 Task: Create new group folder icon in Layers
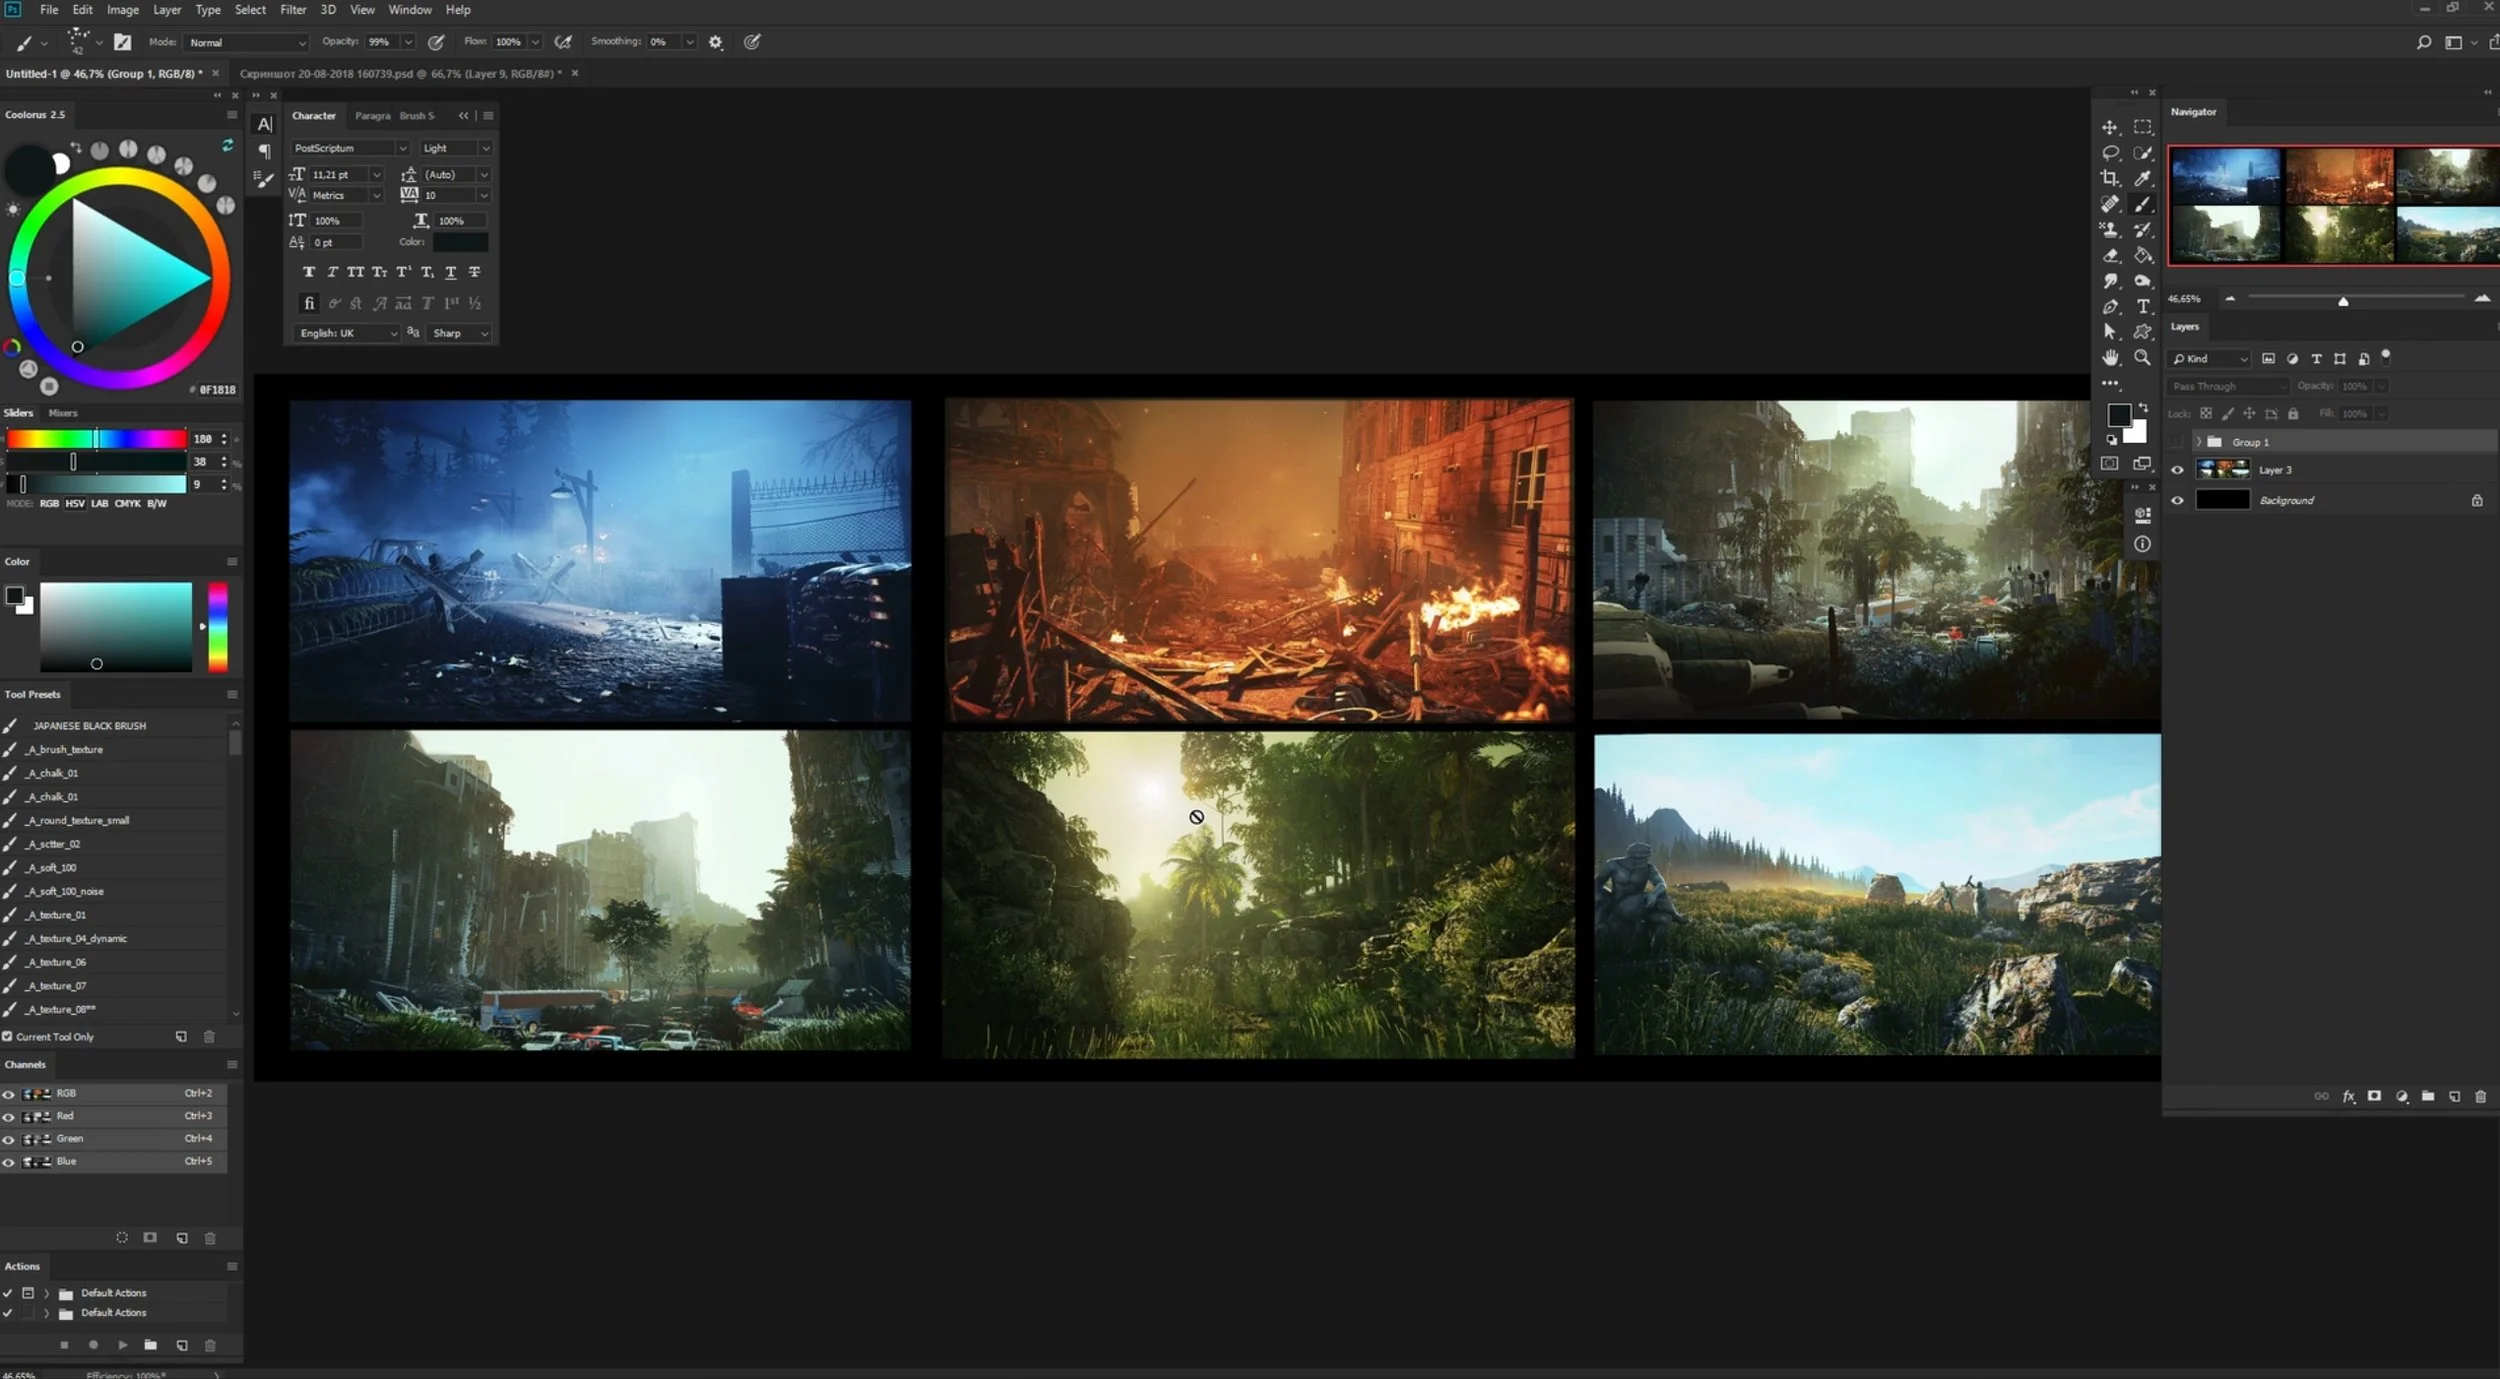coord(2428,1096)
